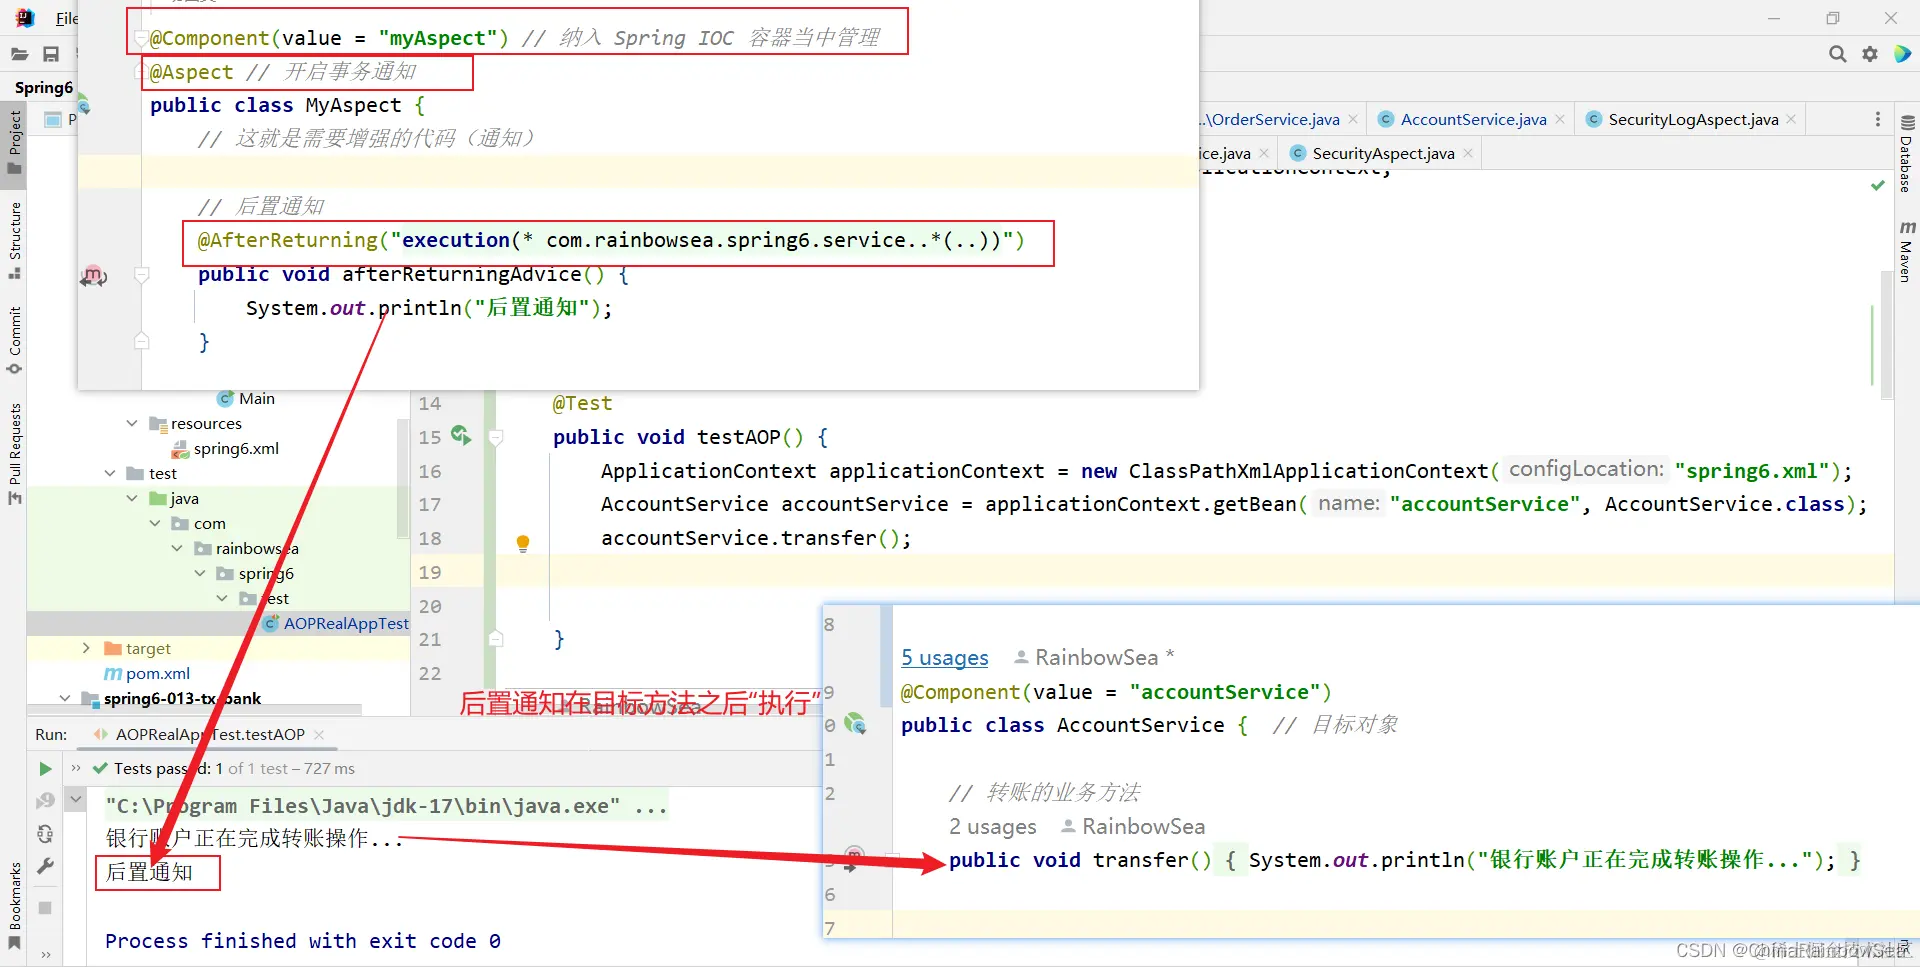Toggle auto-test rerun icon in Run panel
This screenshot has width=1920, height=967.
pos(45,834)
